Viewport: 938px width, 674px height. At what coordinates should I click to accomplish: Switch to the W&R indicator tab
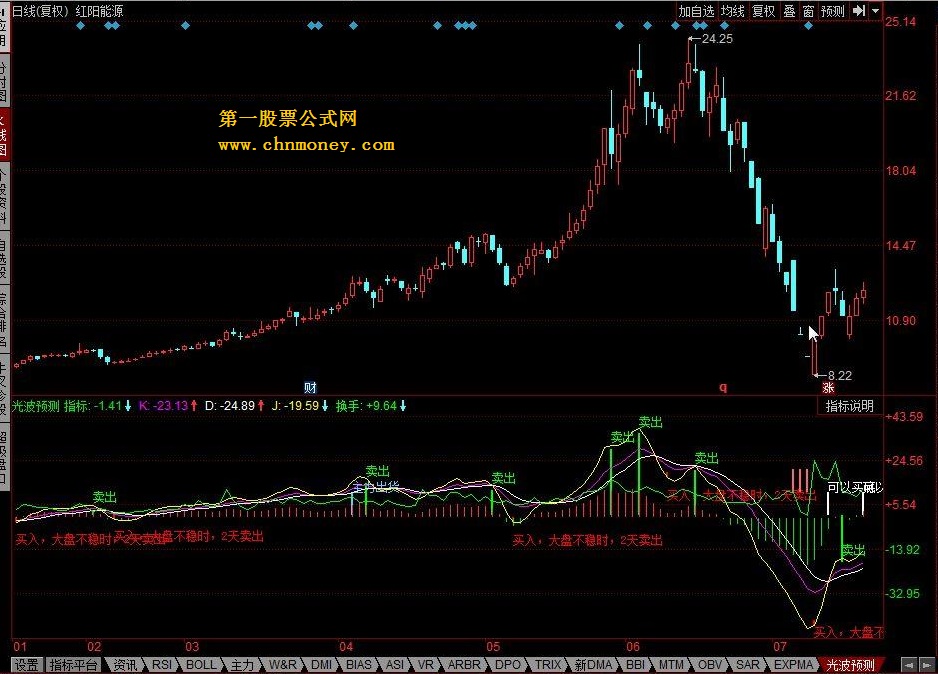(282, 665)
